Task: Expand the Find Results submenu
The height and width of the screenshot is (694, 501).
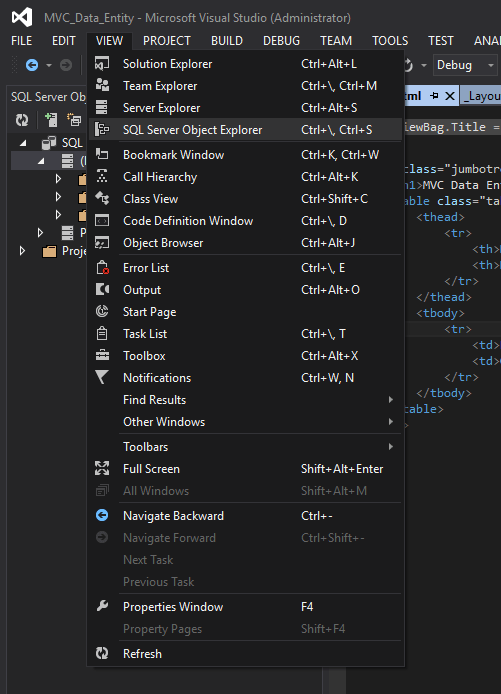Action: [x=390, y=400]
